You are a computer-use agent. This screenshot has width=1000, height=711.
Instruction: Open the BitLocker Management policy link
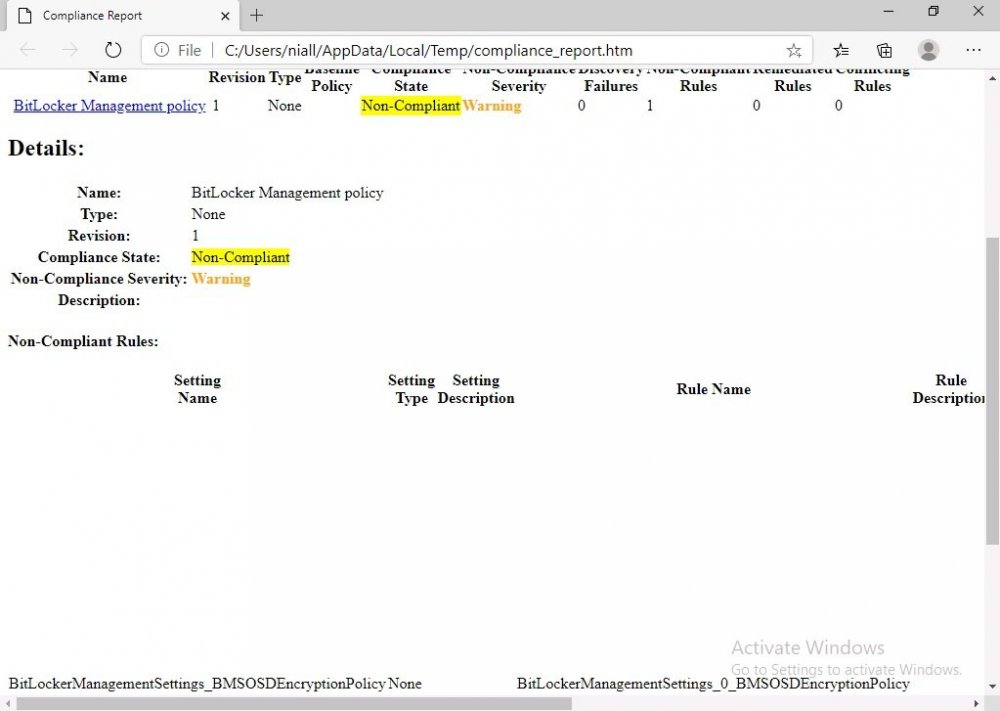pyautogui.click(x=110, y=106)
